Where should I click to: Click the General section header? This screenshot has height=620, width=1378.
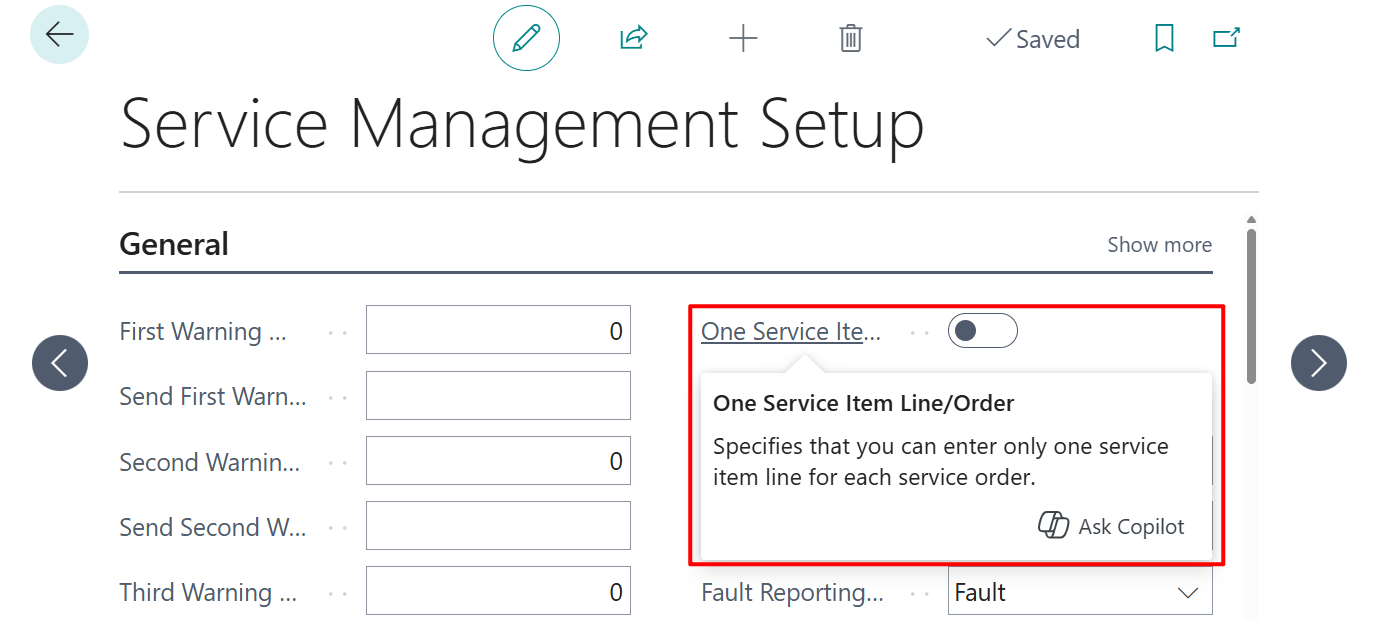(x=174, y=243)
